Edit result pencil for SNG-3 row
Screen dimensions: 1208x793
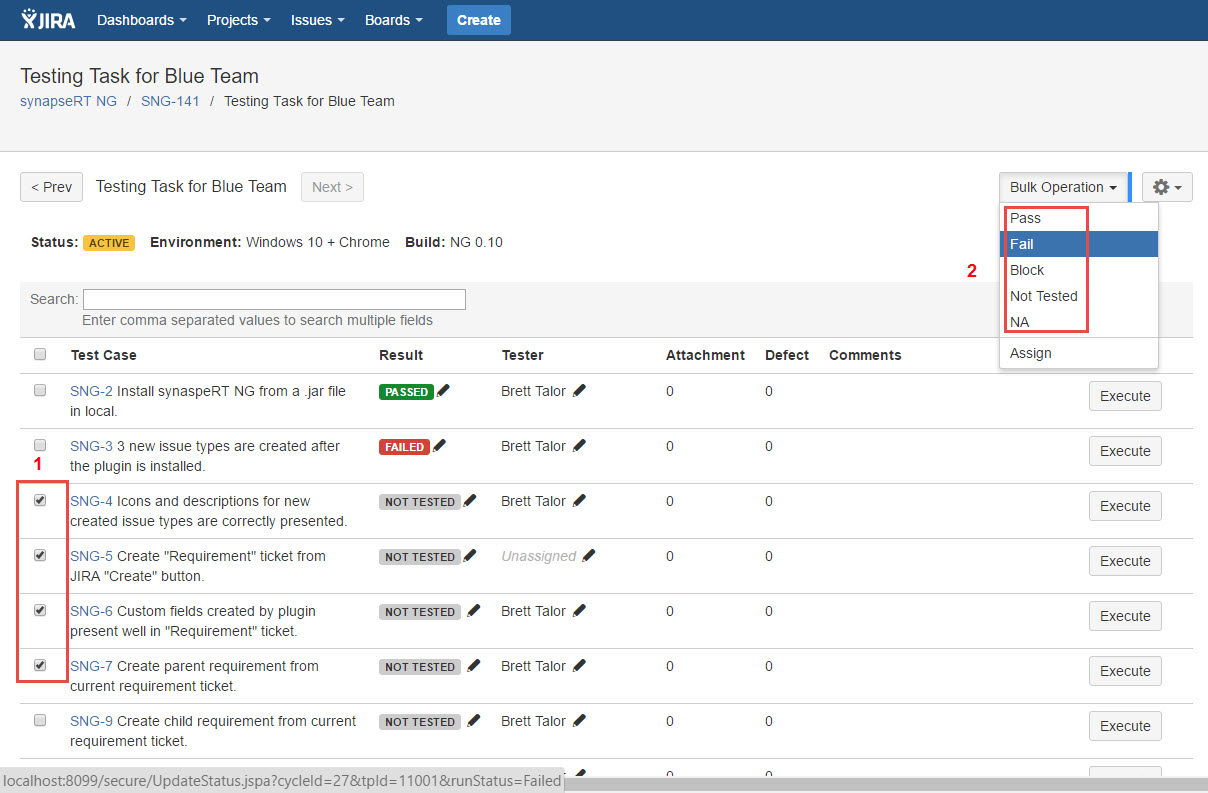(x=439, y=446)
